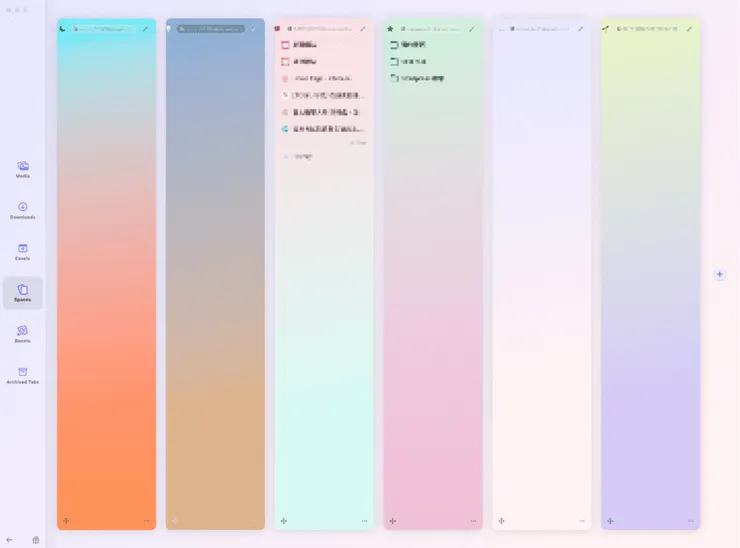Edit green-pink space with pencil icon
The height and width of the screenshot is (548, 740).
click(472, 29)
